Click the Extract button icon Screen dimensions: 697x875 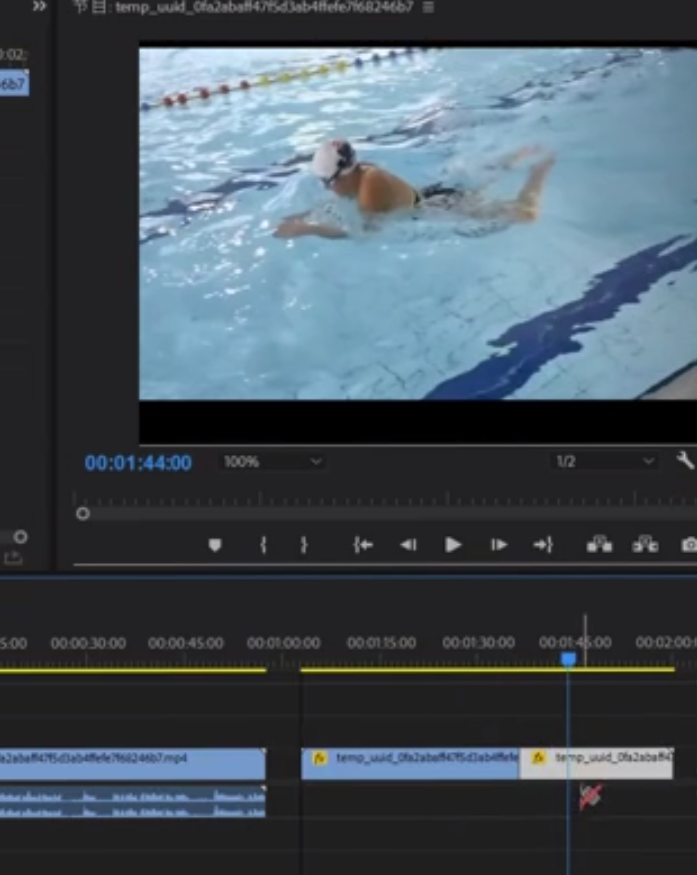(645, 545)
